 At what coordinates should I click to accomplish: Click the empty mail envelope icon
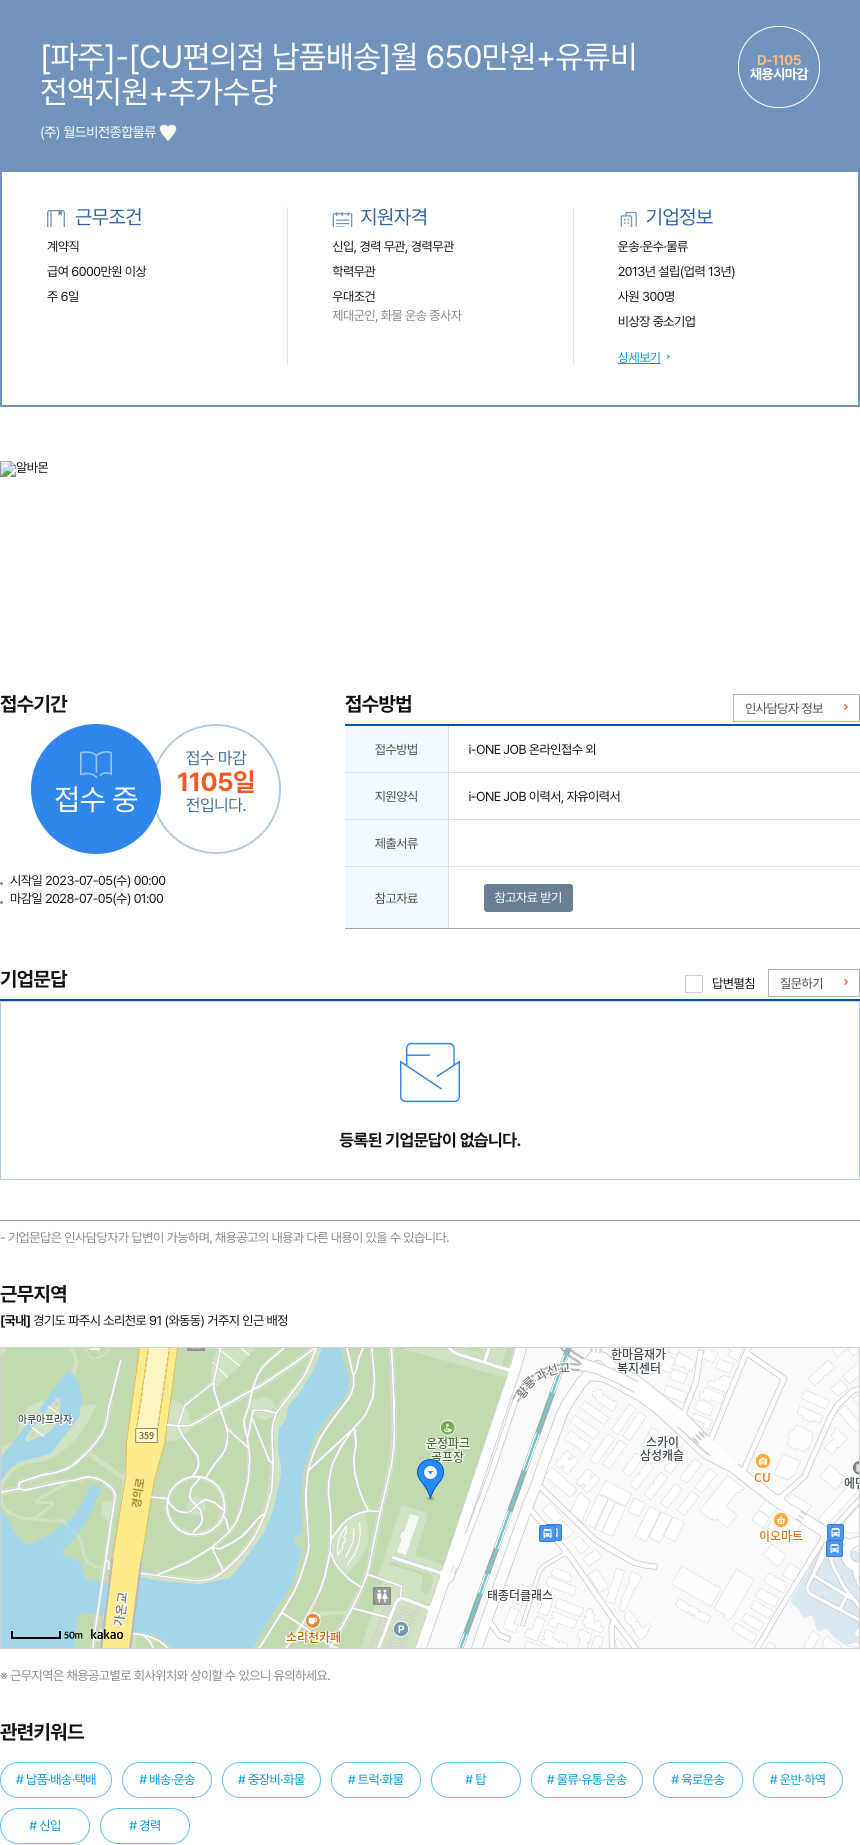(430, 1072)
